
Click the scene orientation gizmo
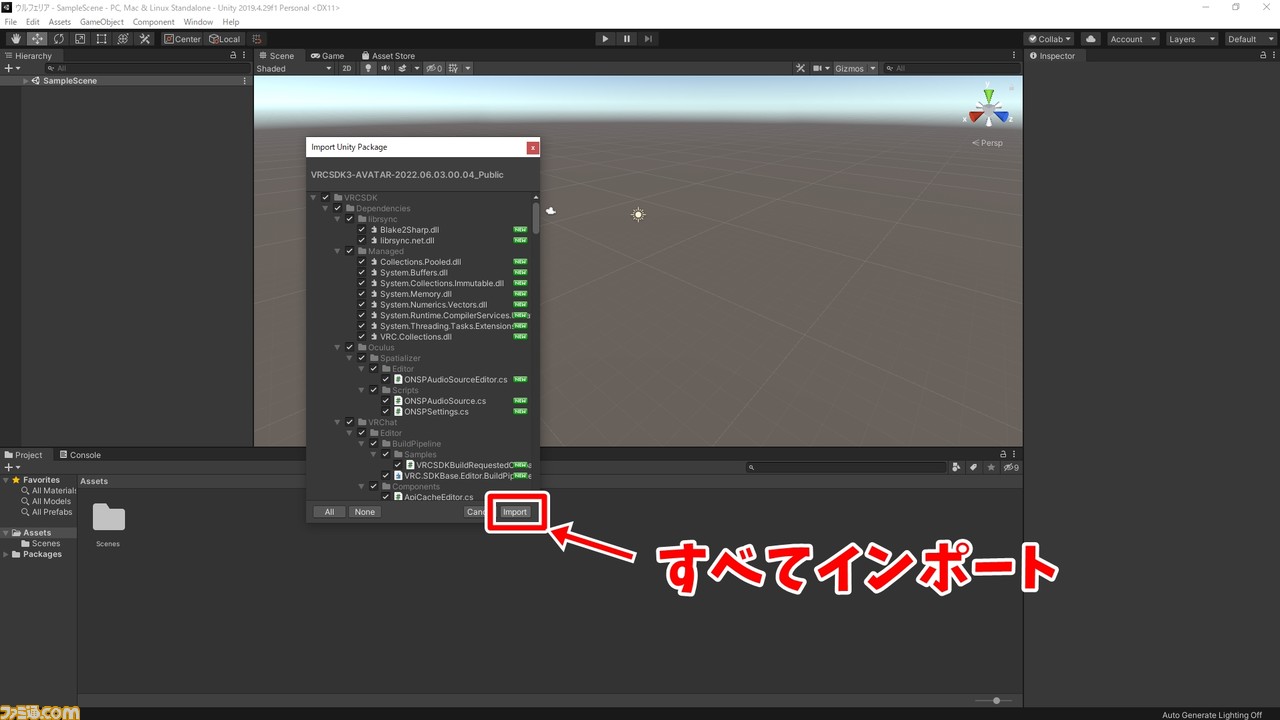coord(989,107)
